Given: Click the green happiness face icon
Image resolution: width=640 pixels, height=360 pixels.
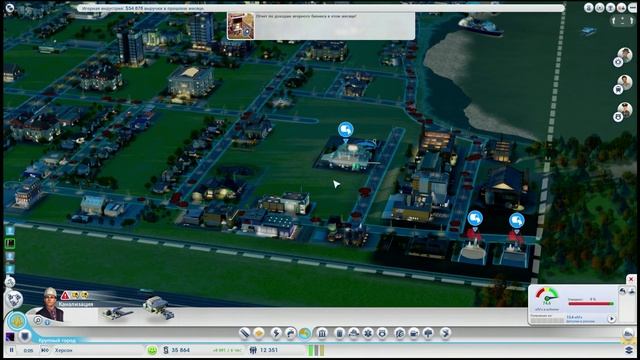Looking at the screenshot, I should (152, 350).
